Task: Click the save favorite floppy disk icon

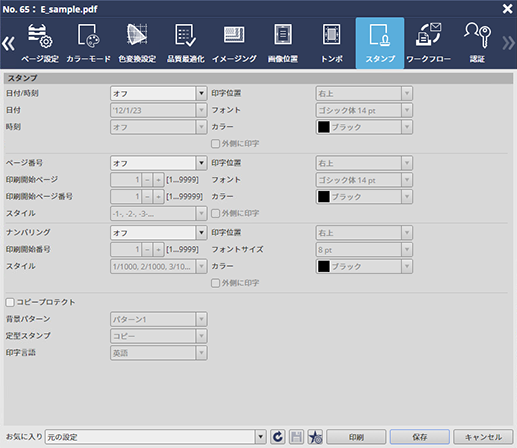Action: pyautogui.click(x=296, y=437)
